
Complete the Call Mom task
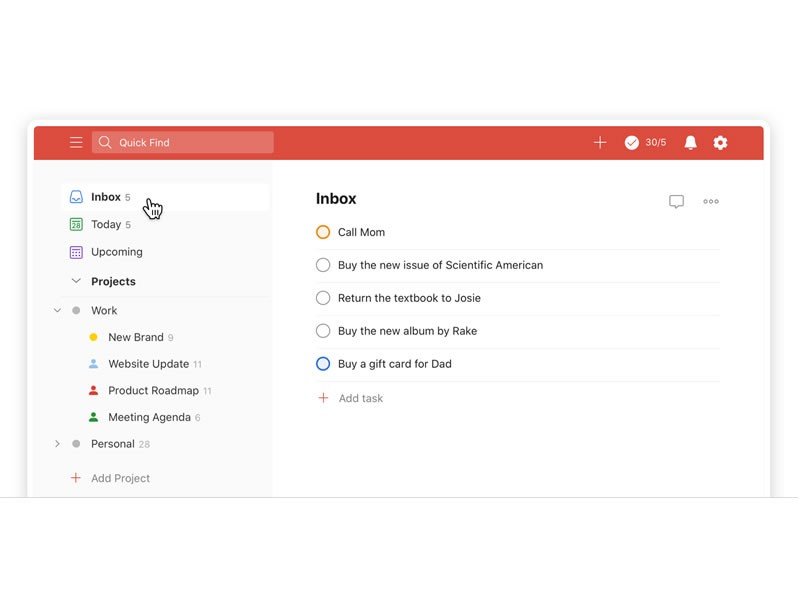pos(322,231)
